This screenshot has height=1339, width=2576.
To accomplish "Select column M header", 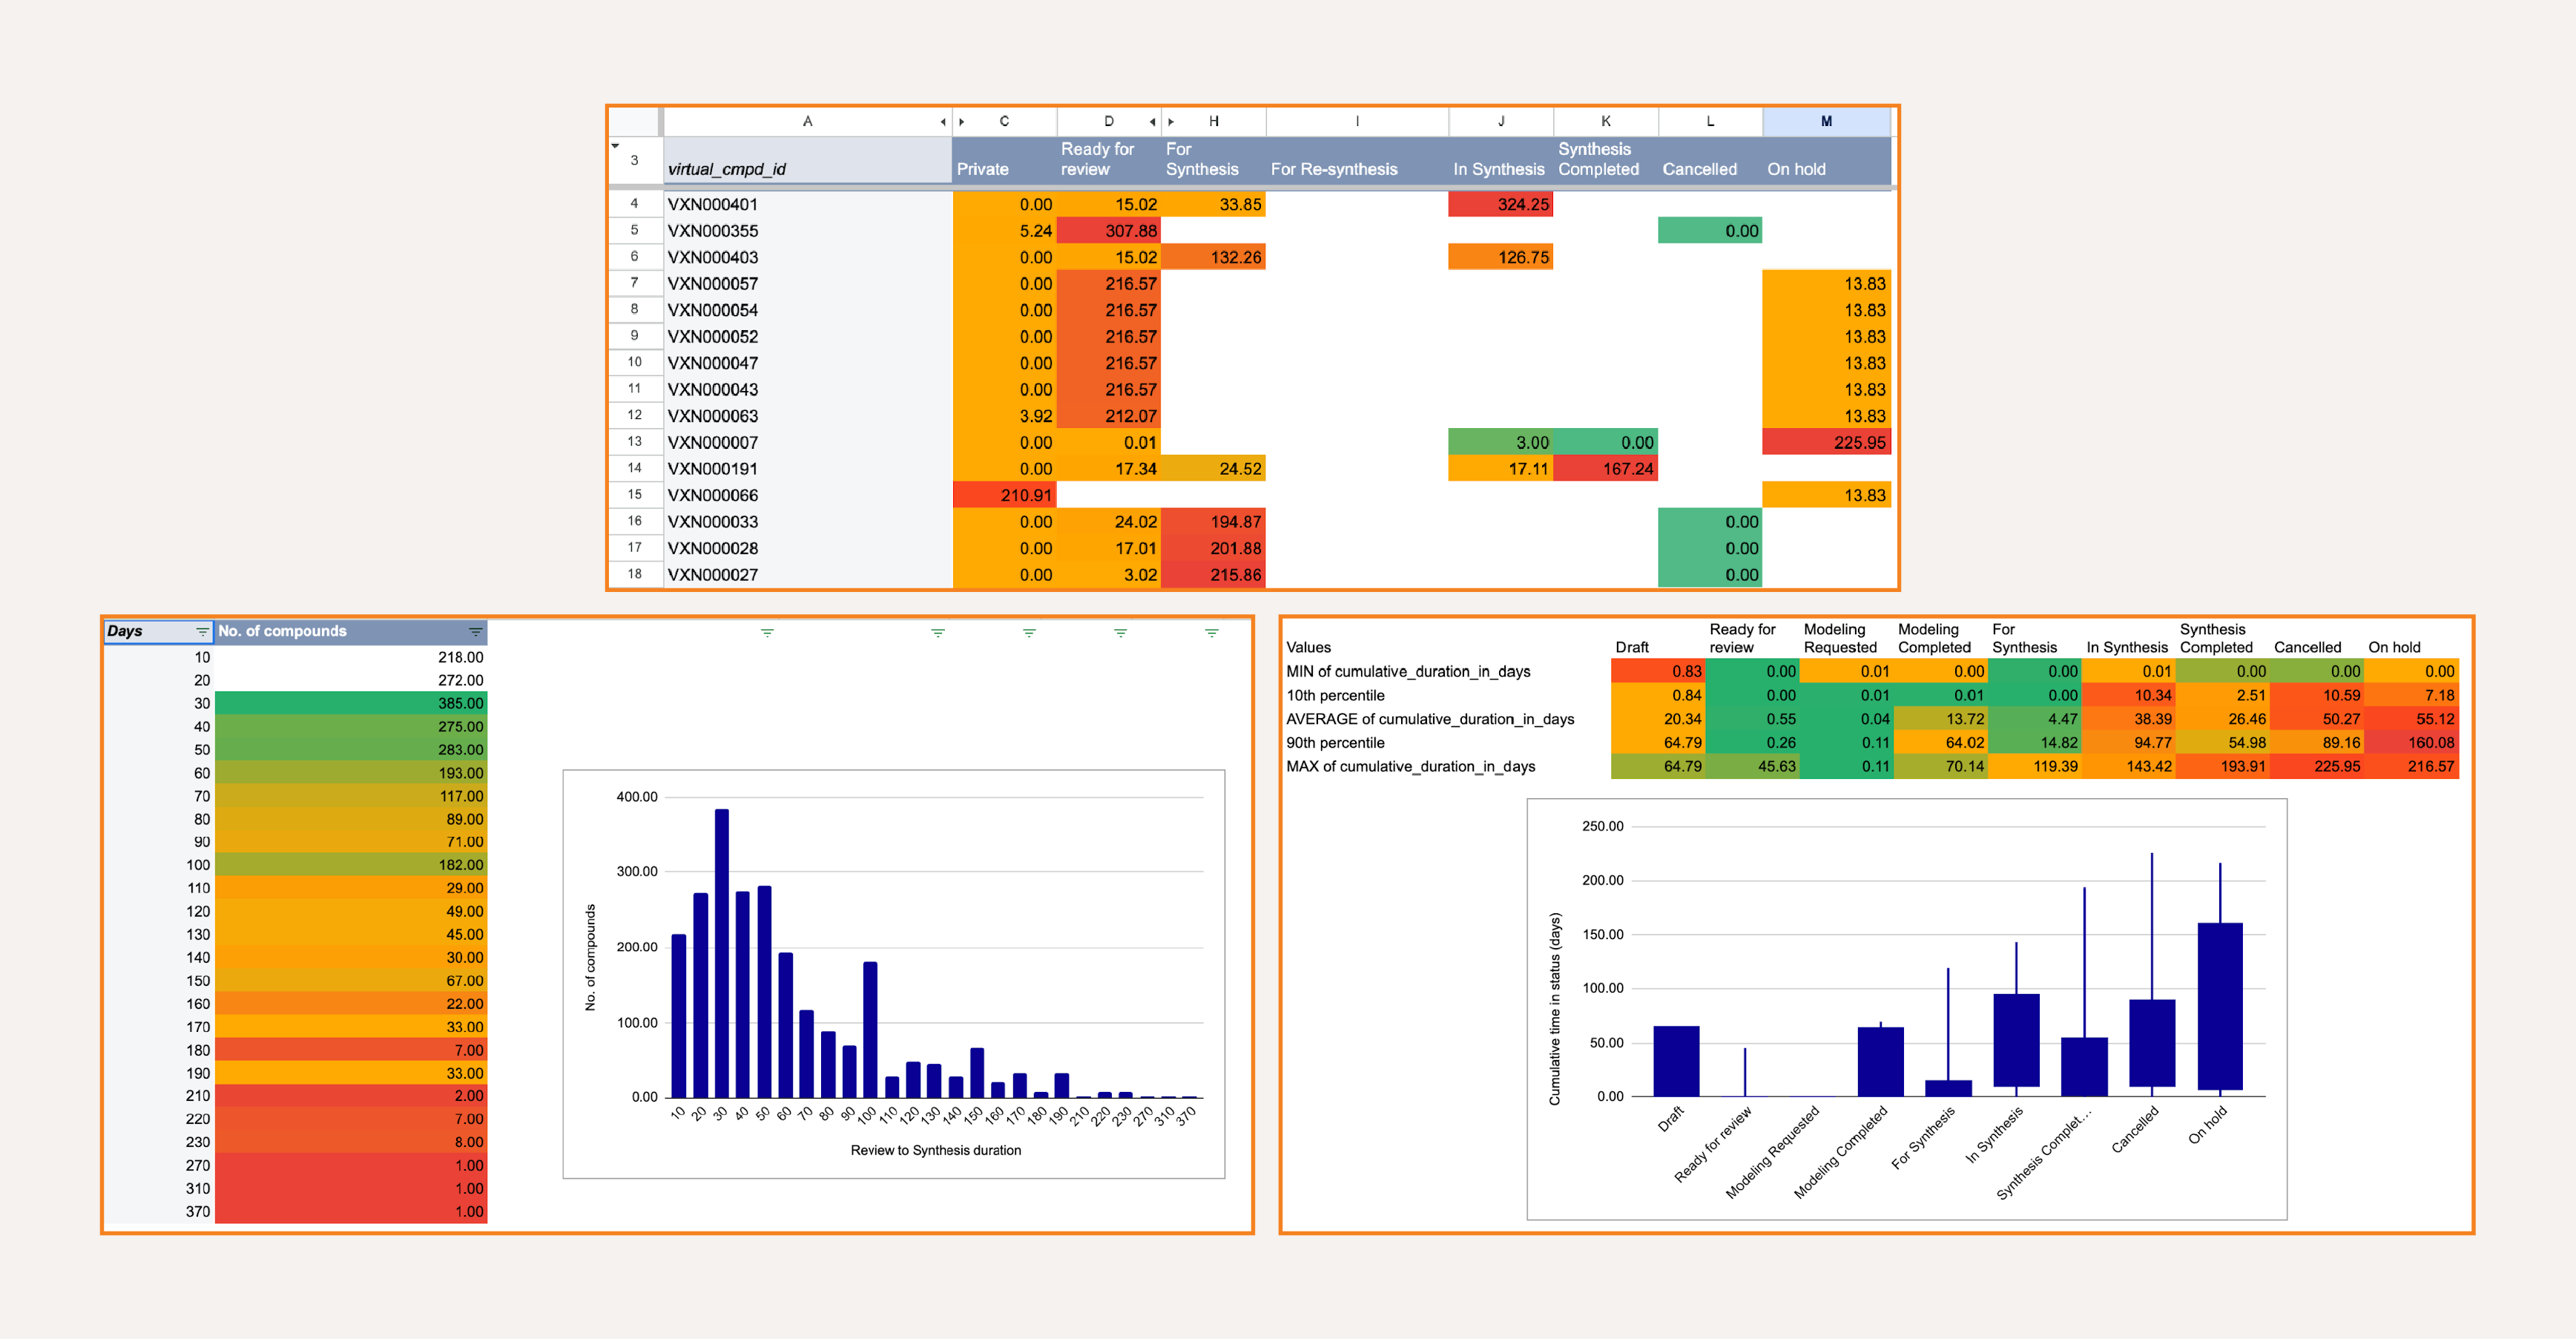I will [1825, 121].
